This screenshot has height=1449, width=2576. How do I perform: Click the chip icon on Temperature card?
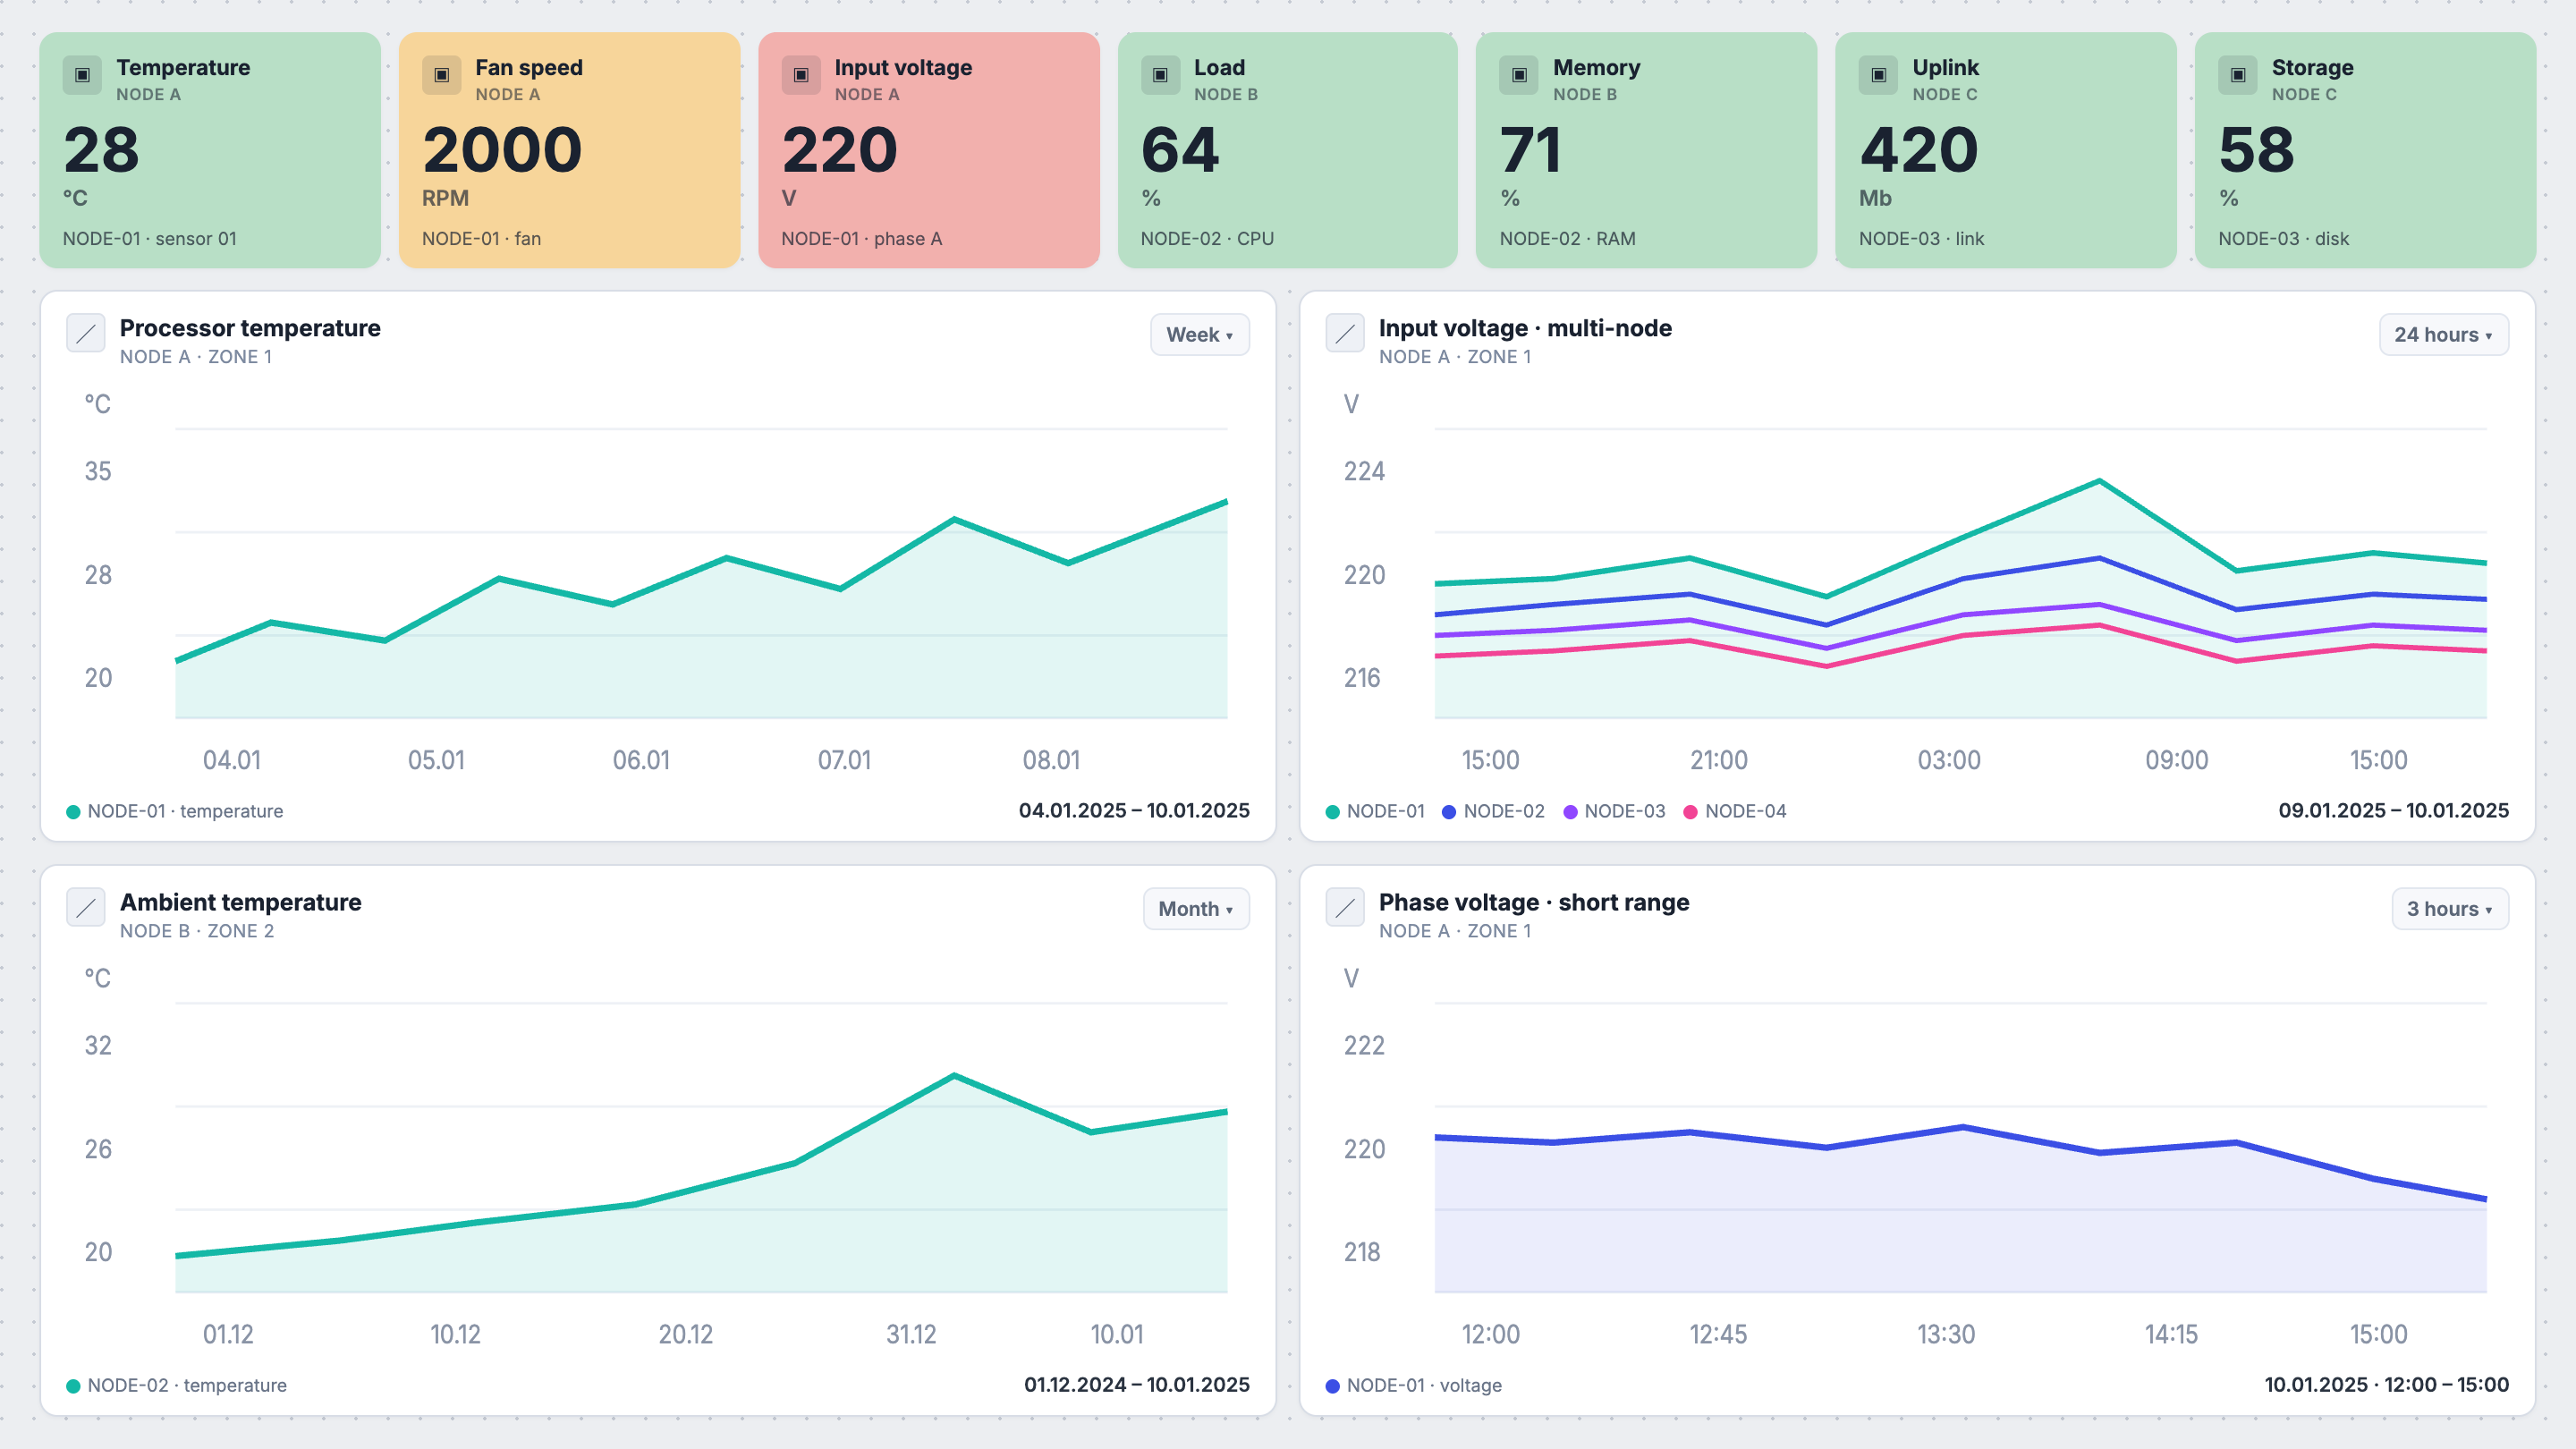[x=82, y=75]
